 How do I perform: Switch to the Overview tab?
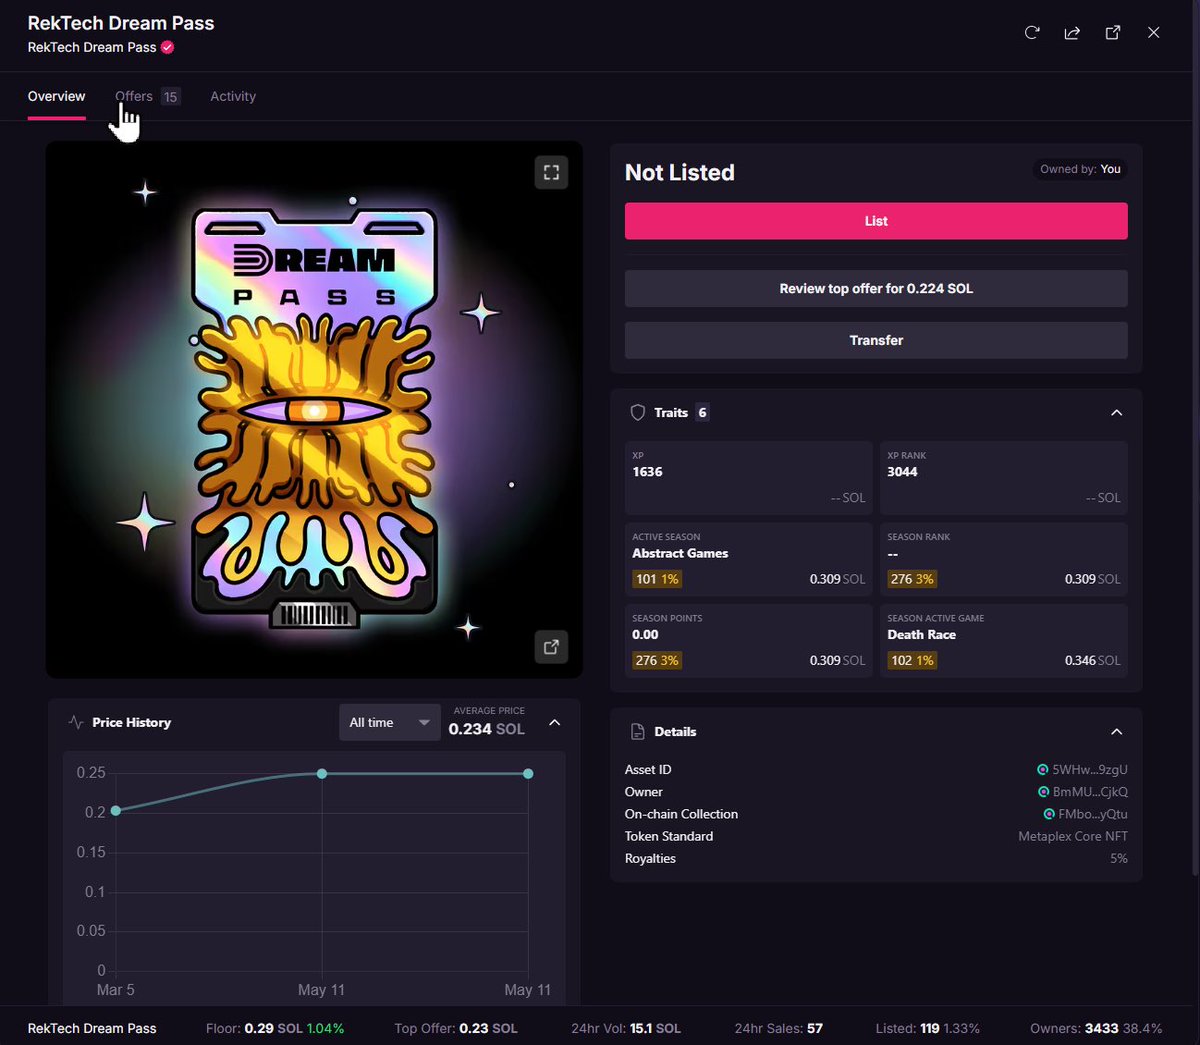click(56, 96)
